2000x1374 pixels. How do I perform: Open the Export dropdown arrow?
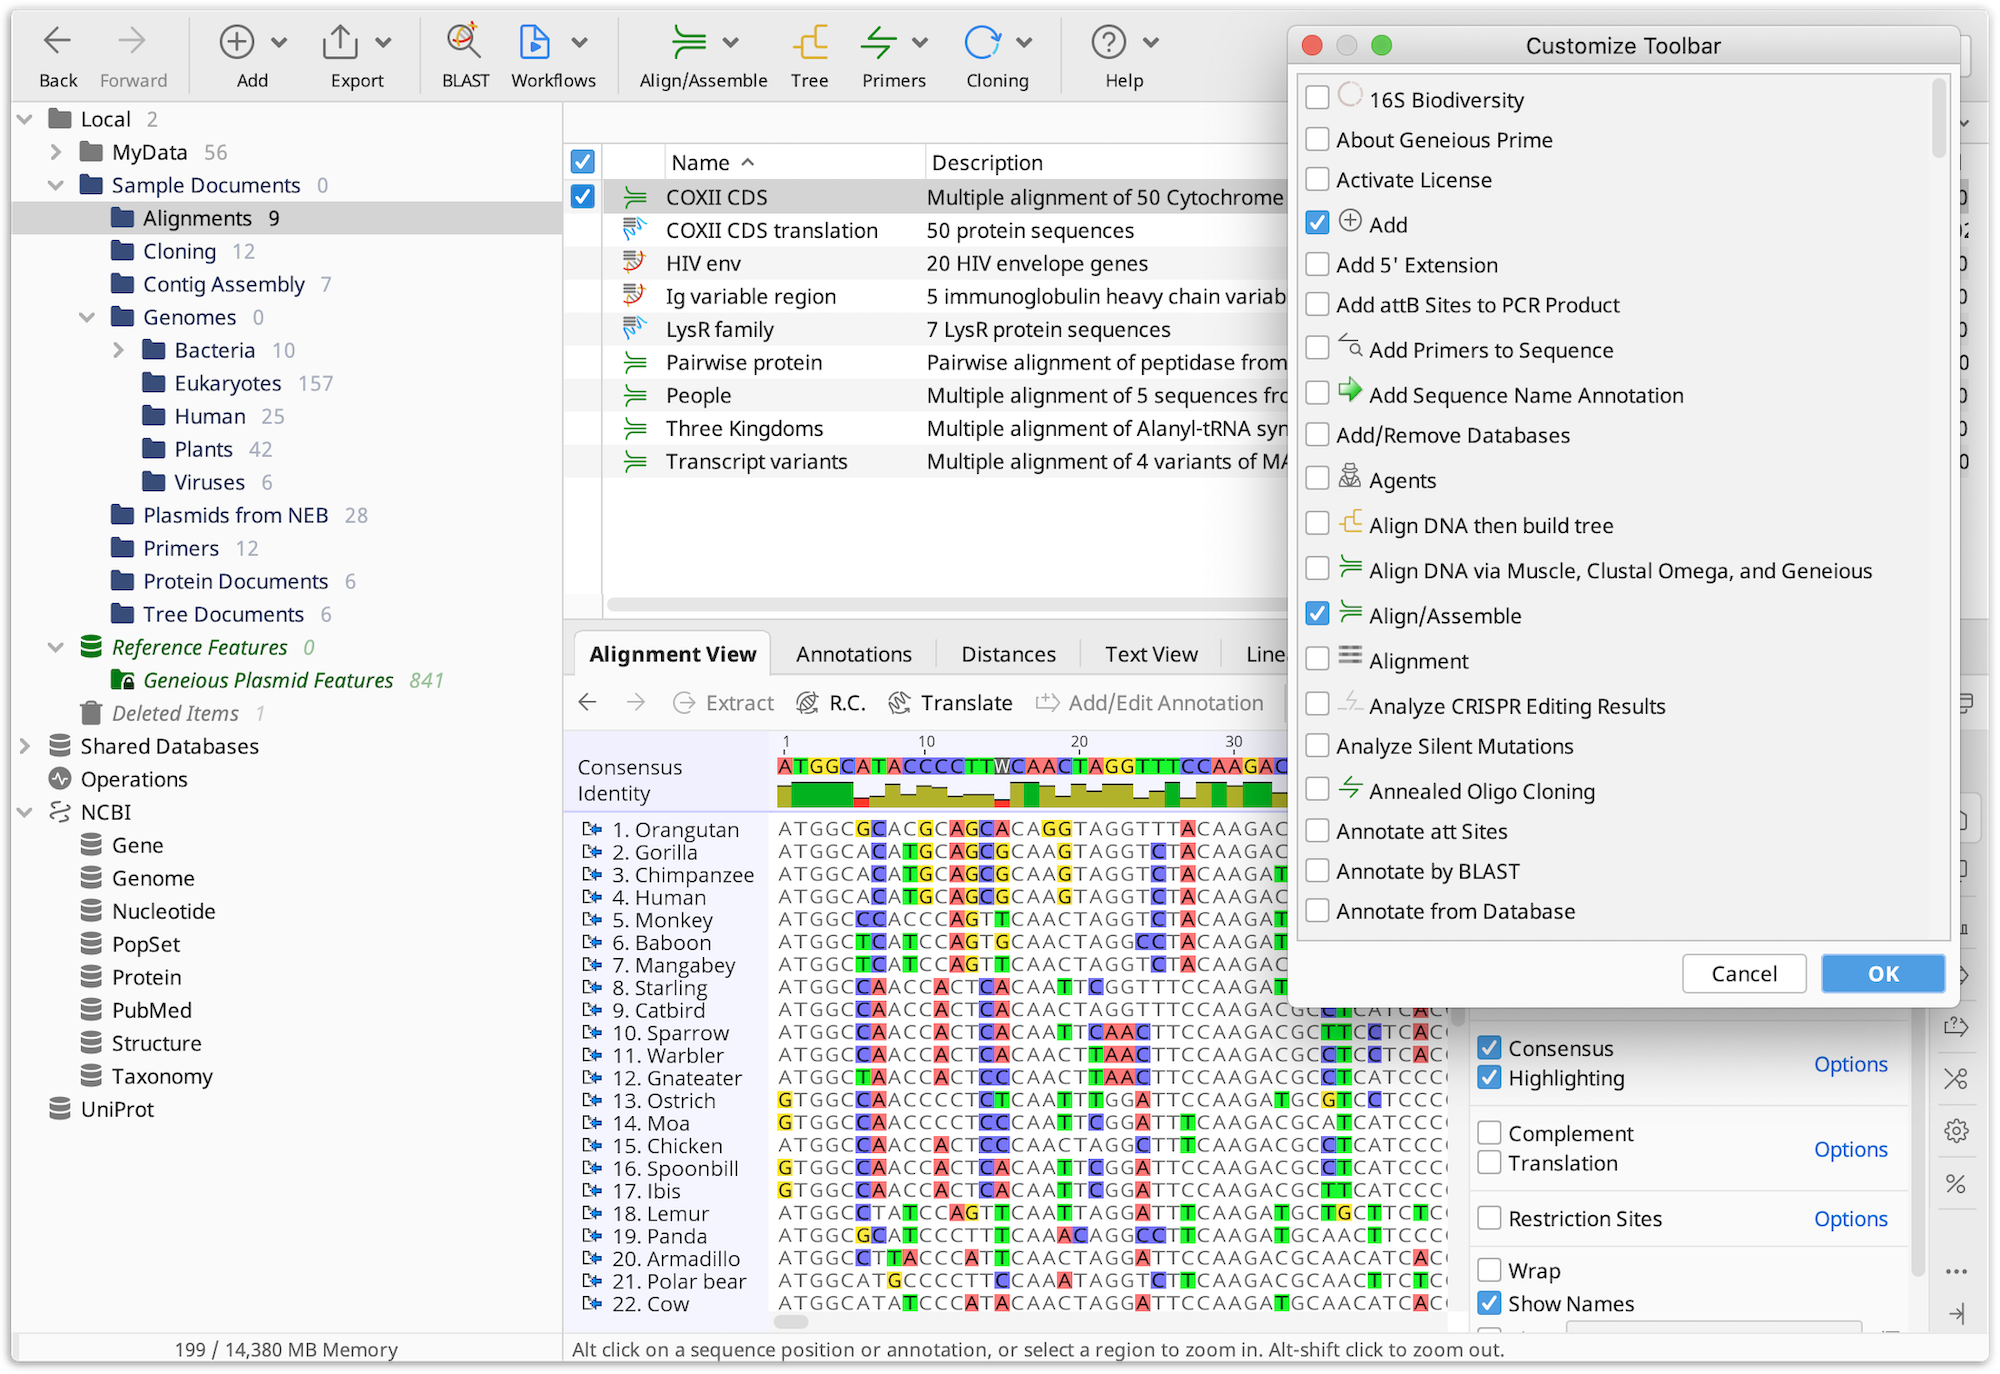click(383, 42)
